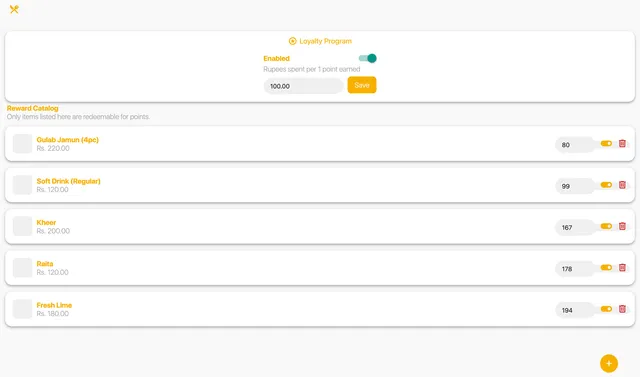Click the Rs. 200.00 price text
Image resolution: width=640 pixels, height=377 pixels.
53,231
